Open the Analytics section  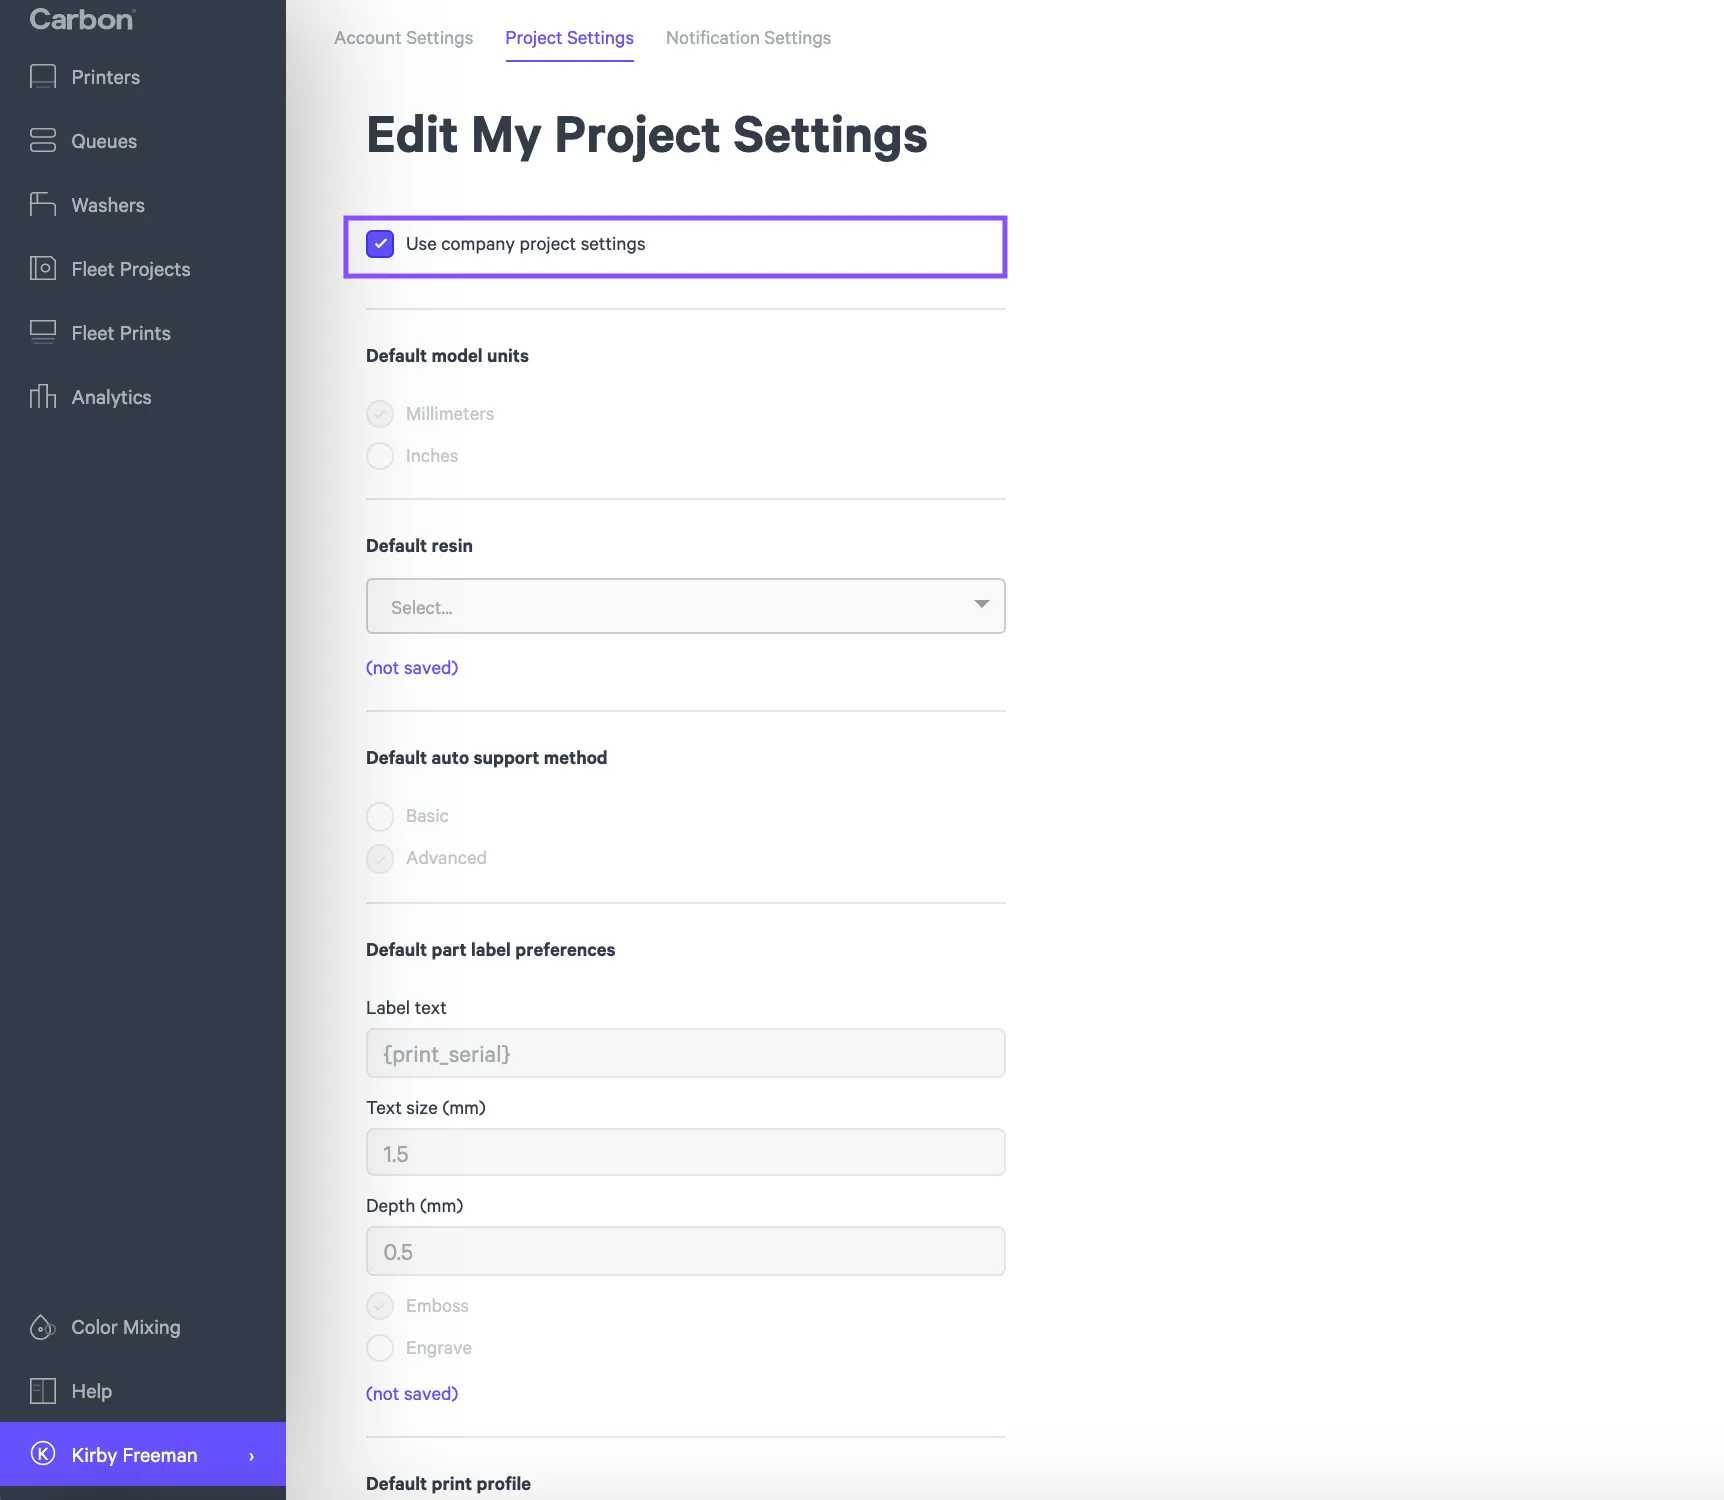[x=112, y=397]
